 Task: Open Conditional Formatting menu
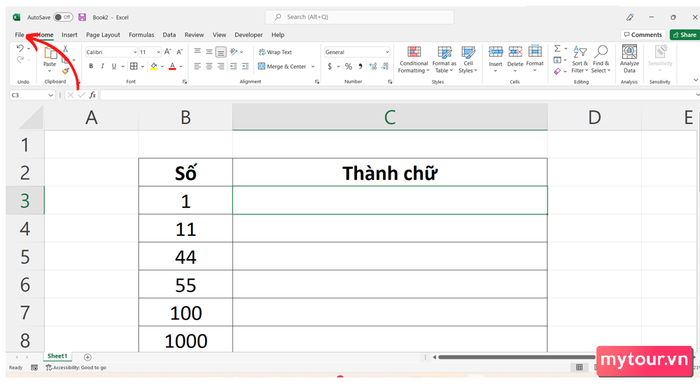tap(414, 59)
